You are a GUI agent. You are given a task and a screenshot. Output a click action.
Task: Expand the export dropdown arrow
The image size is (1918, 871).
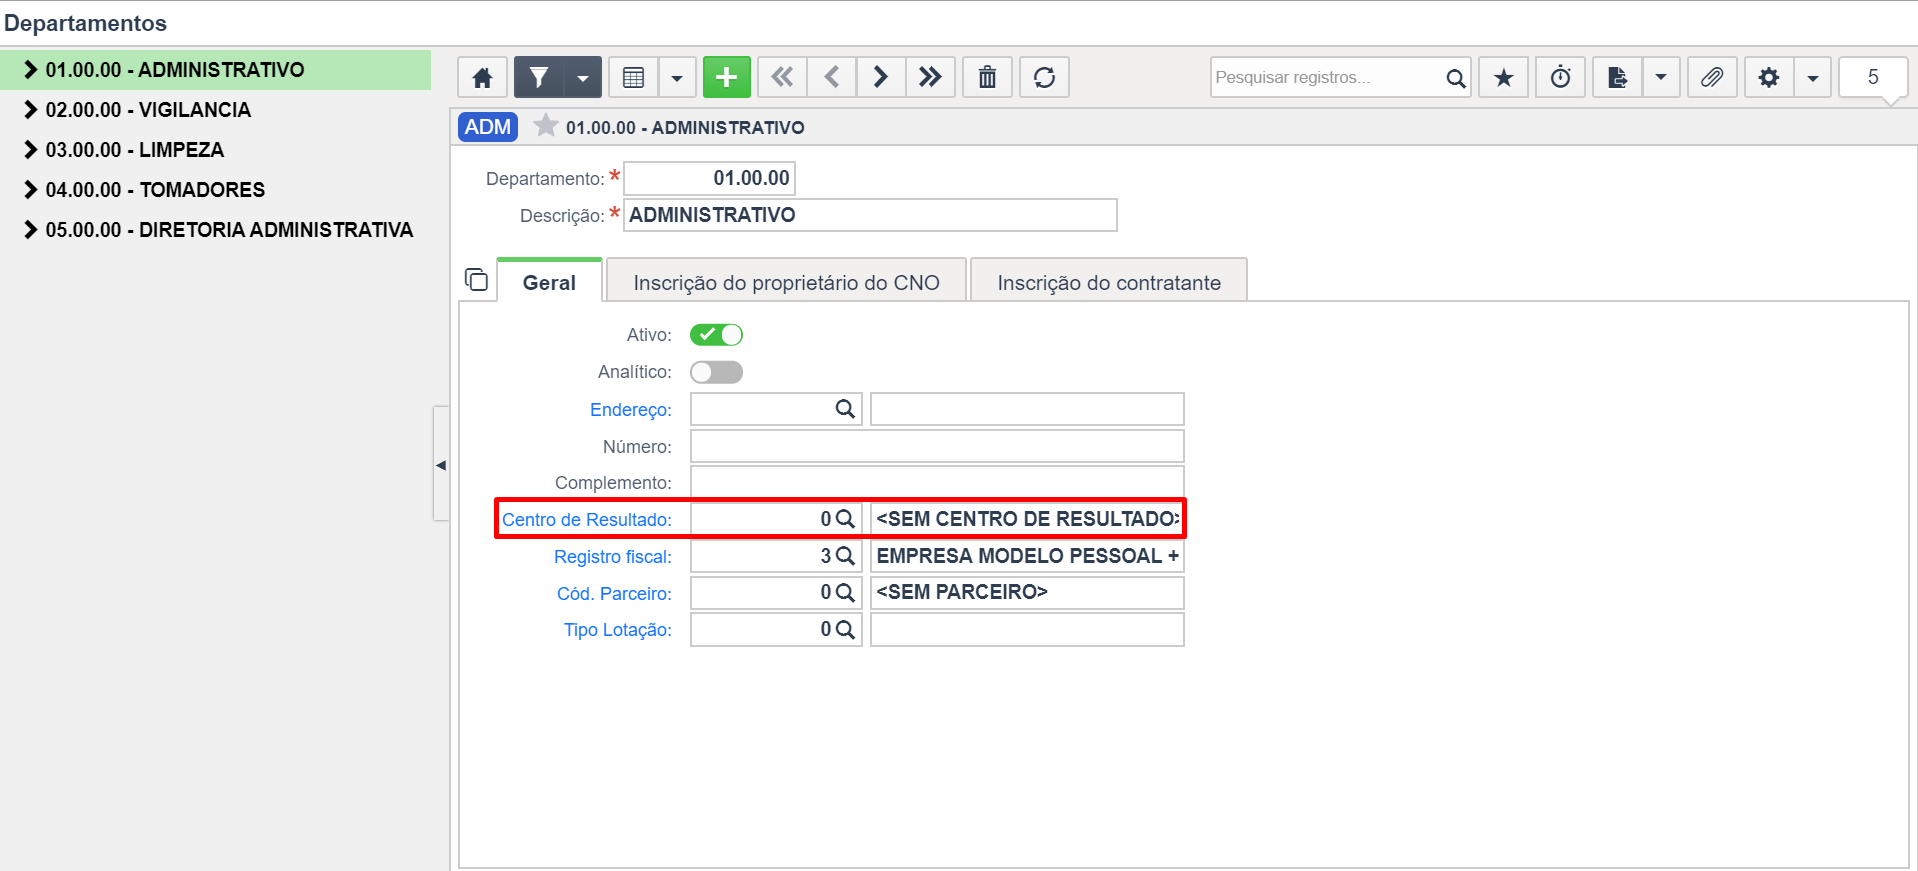click(x=1661, y=77)
